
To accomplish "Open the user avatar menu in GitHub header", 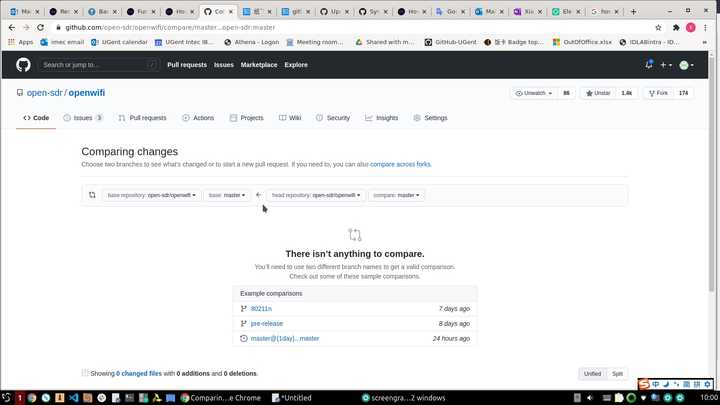I will (x=686, y=65).
